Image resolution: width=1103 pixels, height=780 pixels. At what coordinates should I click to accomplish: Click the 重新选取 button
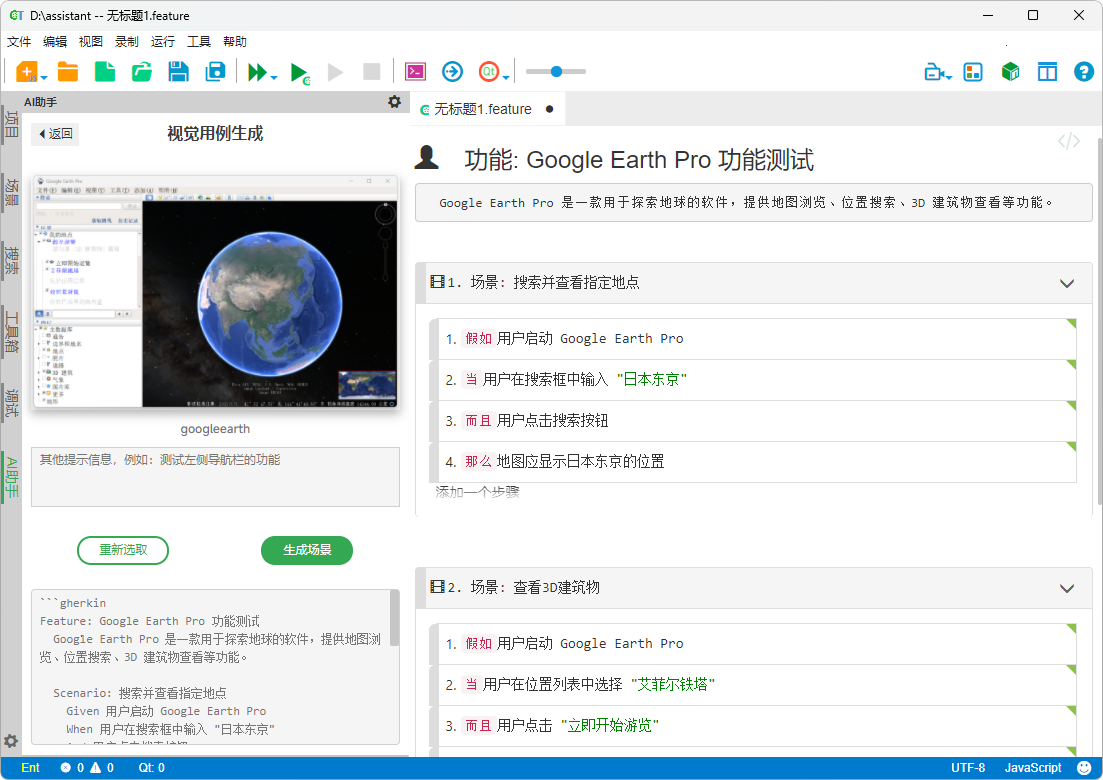[x=123, y=550]
